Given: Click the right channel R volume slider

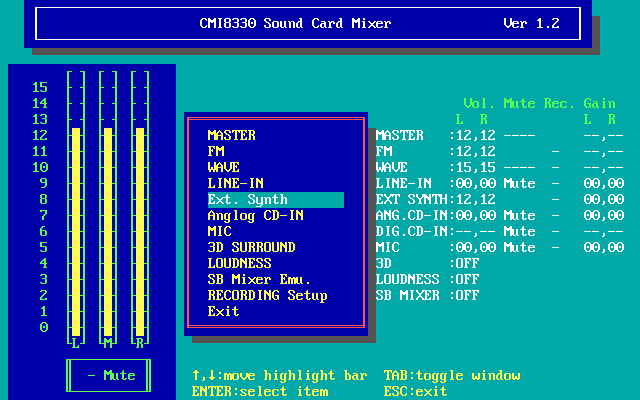Looking at the screenshot, I should (x=139, y=230).
